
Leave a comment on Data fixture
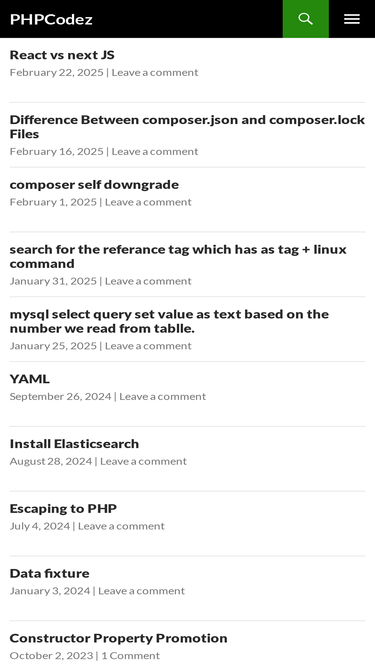click(141, 591)
